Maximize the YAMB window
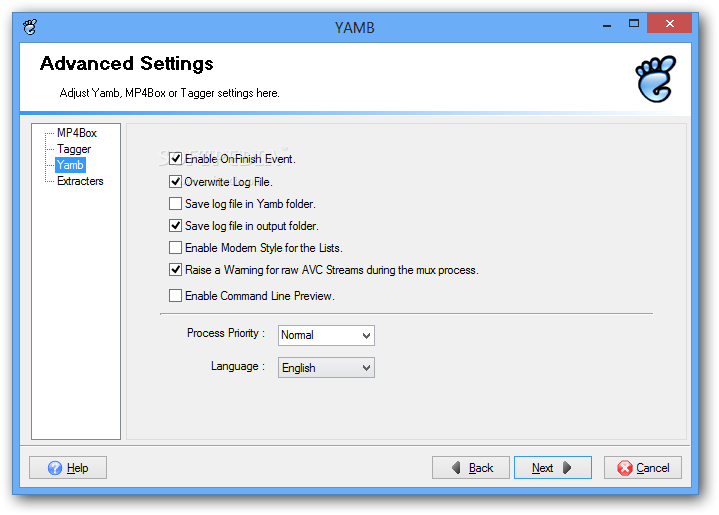The image size is (719, 515). click(634, 23)
